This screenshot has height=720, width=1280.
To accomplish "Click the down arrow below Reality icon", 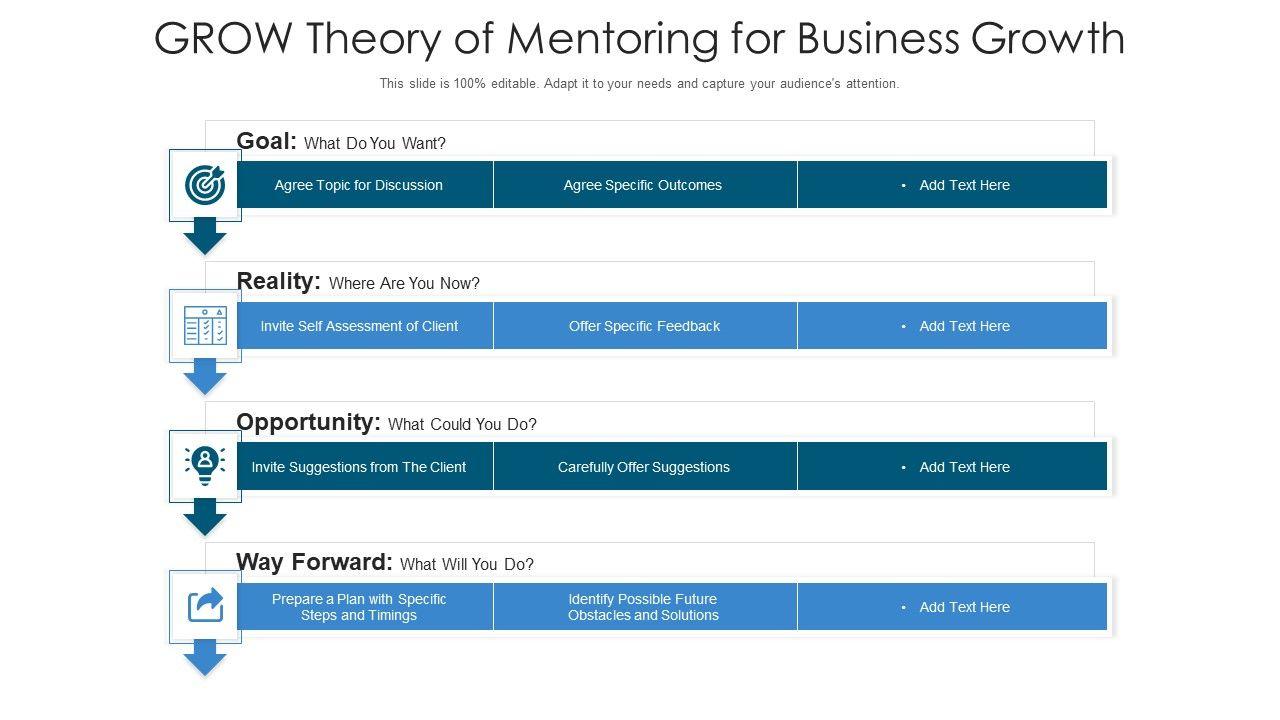I will pos(205,376).
